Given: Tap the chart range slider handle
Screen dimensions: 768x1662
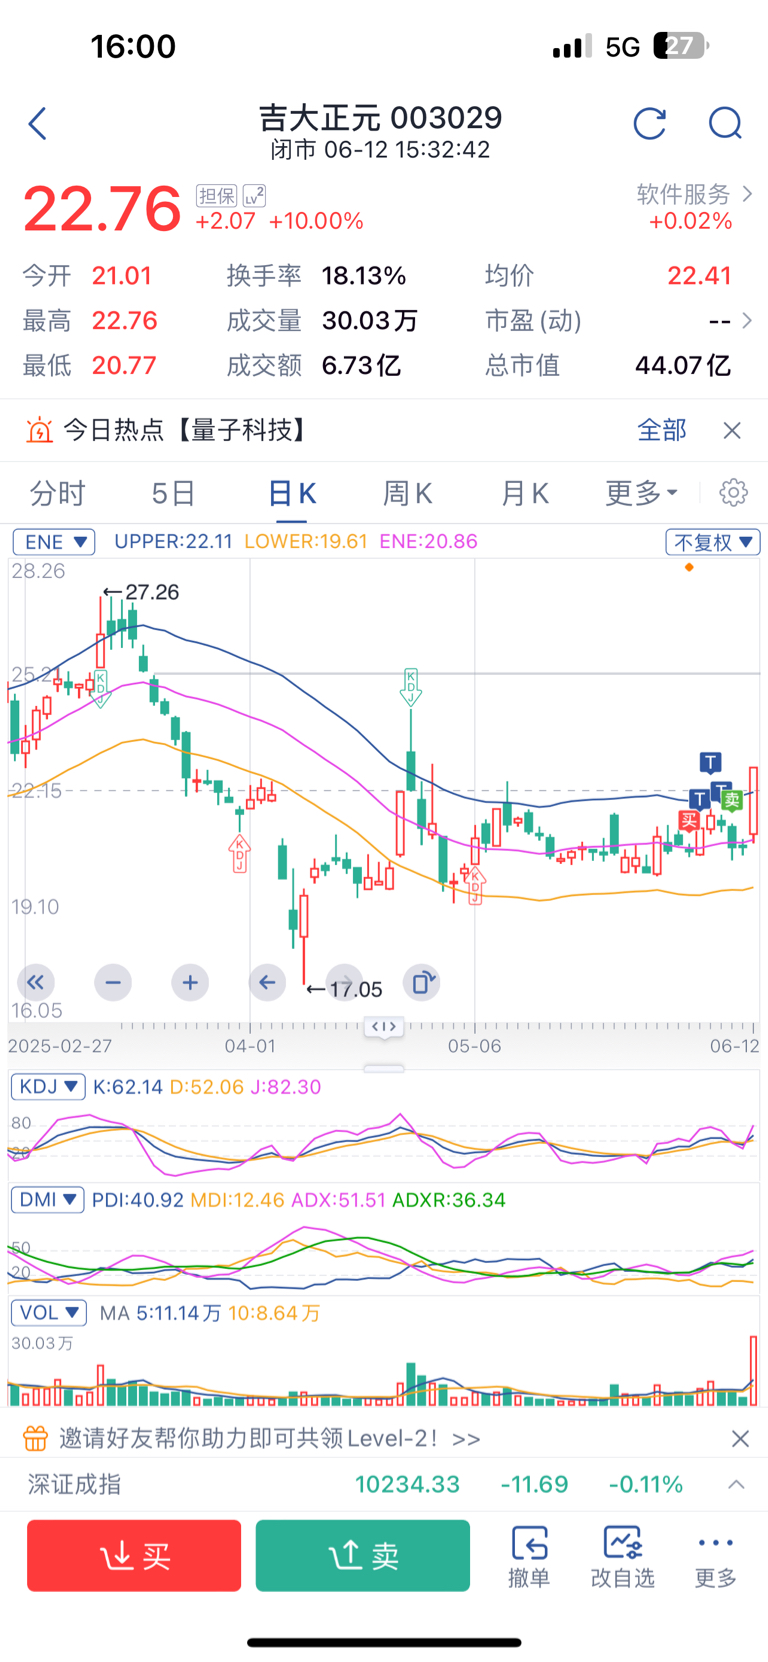Looking at the screenshot, I should tap(384, 1027).
